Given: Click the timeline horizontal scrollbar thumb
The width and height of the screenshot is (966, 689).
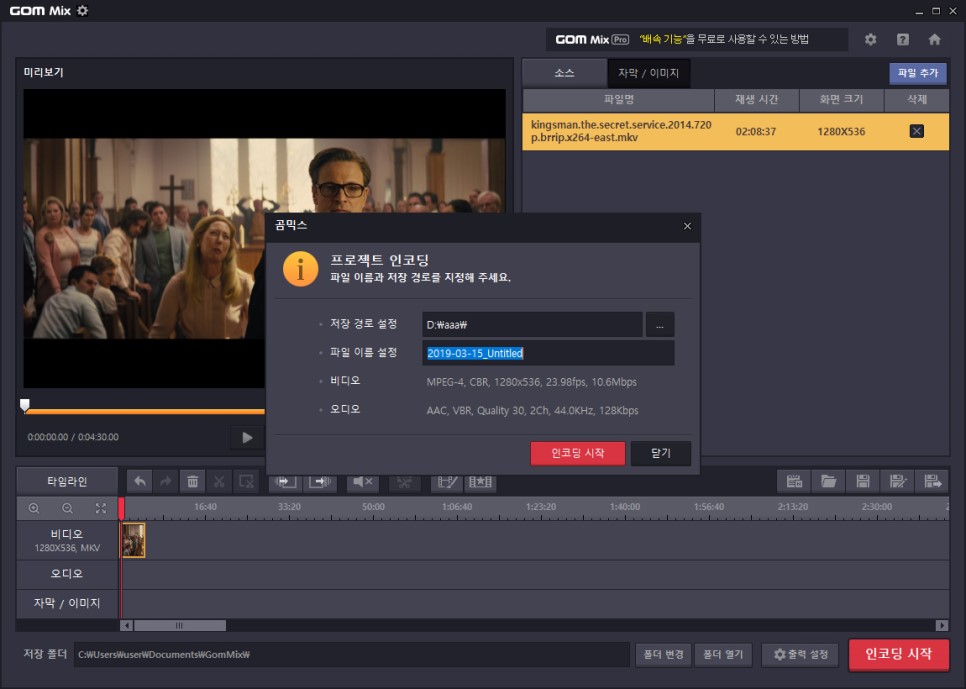Looking at the screenshot, I should [x=179, y=626].
